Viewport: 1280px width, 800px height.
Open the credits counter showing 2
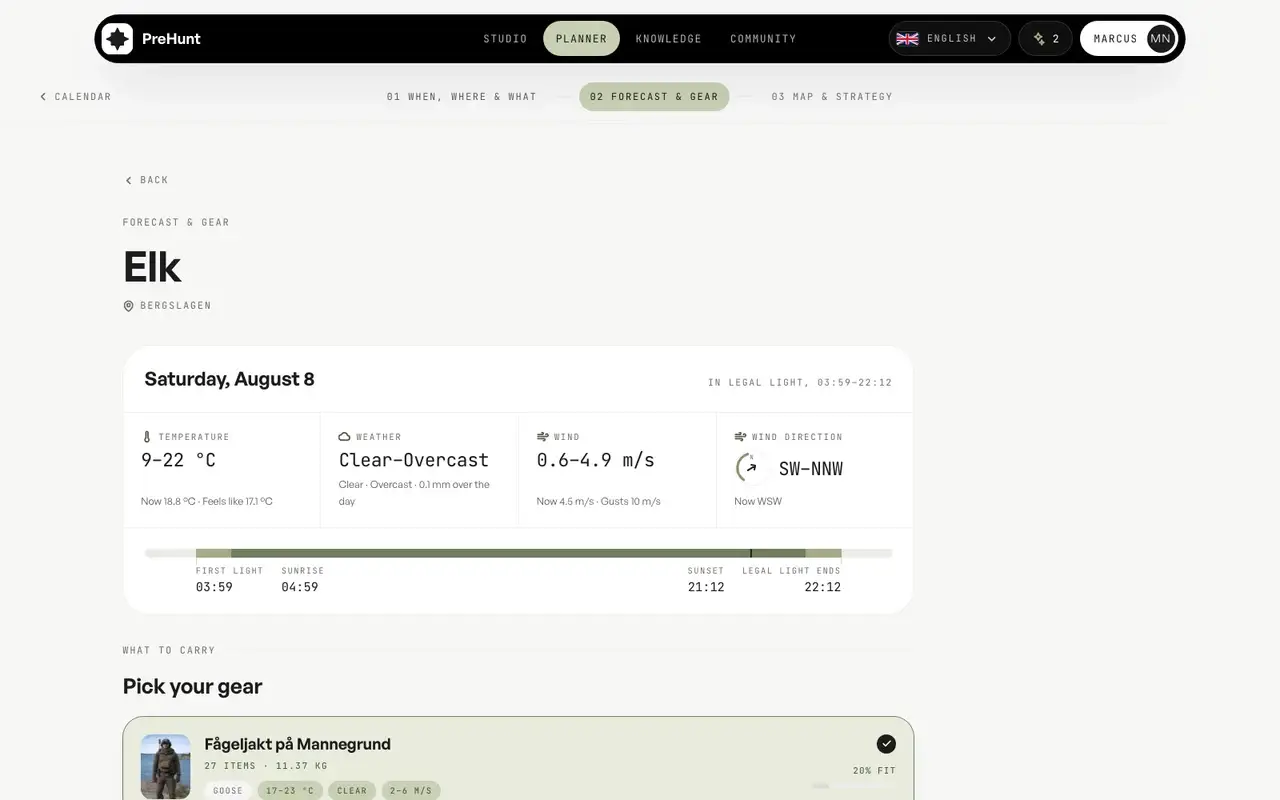[x=1045, y=39]
